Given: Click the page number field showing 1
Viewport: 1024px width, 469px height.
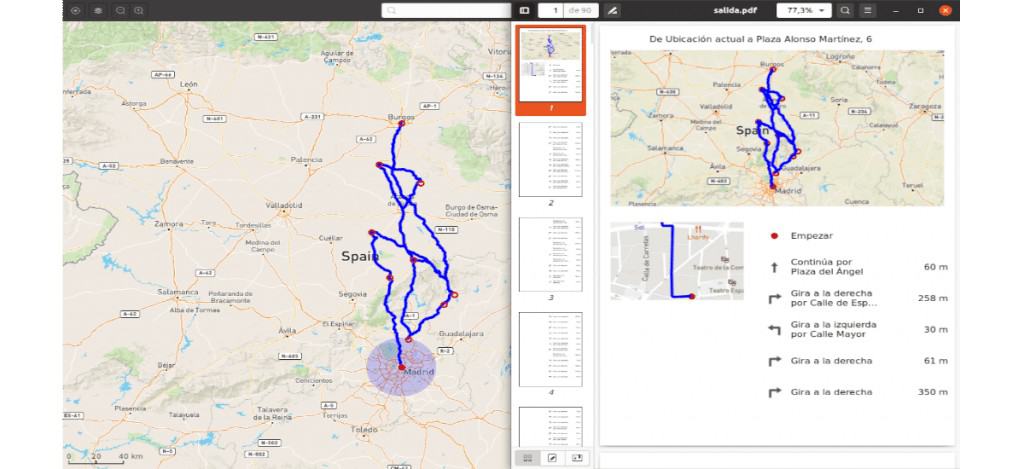Looking at the screenshot, I should pyautogui.click(x=551, y=10).
